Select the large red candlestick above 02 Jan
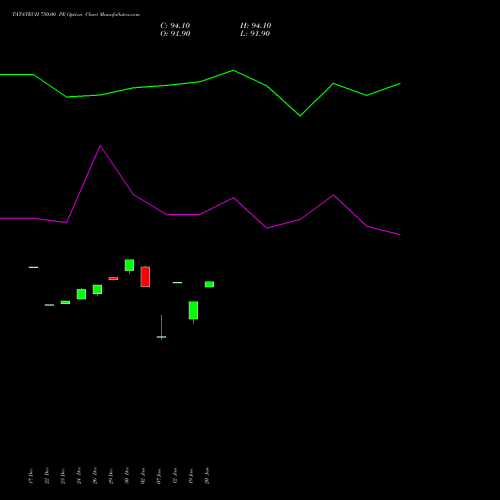This screenshot has width=500, height=500. click(145, 277)
